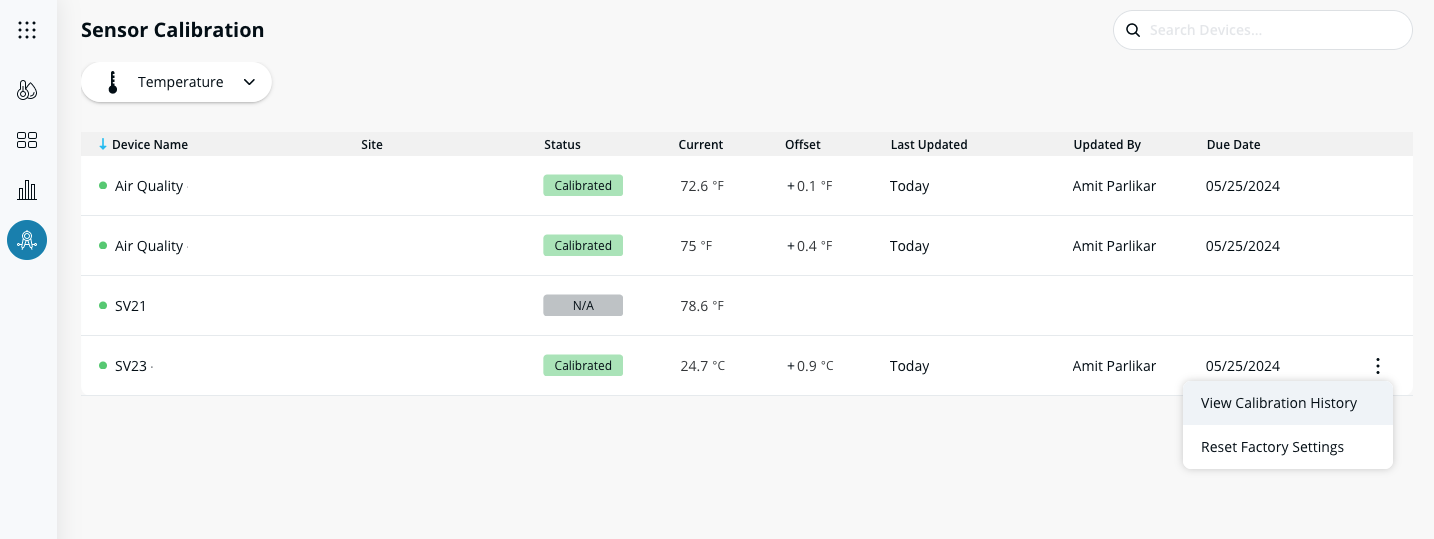Click the N/A status badge for SV21
This screenshot has width=1434, height=539.
pos(583,306)
